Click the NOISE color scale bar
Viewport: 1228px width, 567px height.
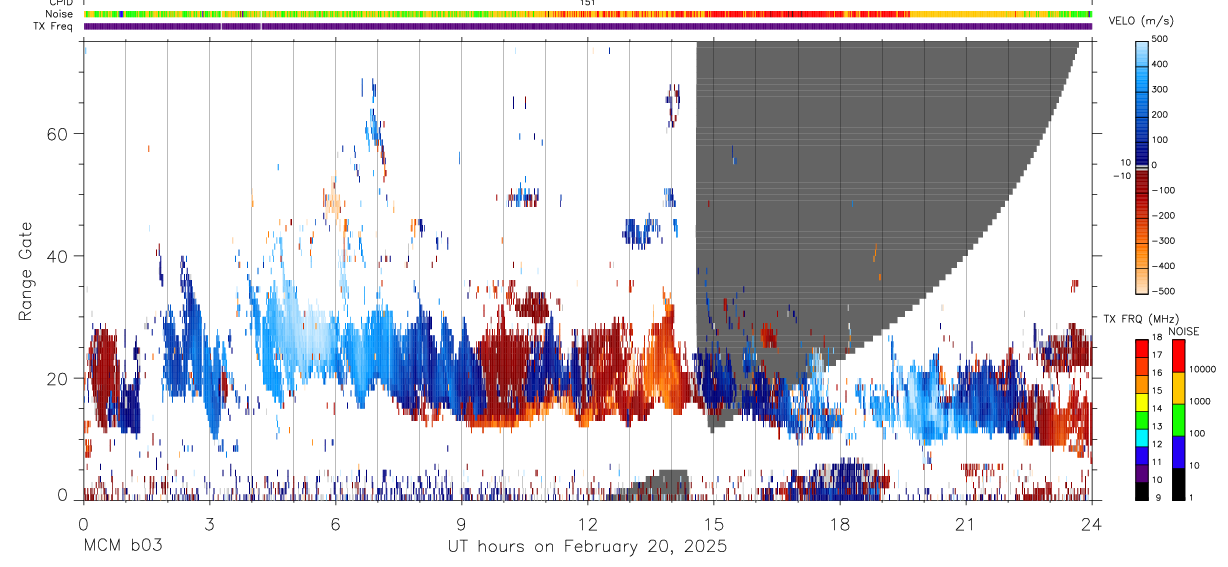[x=1181, y=420]
